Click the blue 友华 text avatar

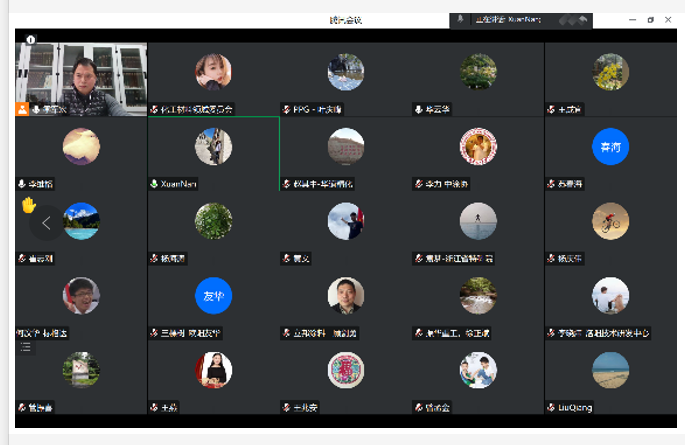click(213, 296)
